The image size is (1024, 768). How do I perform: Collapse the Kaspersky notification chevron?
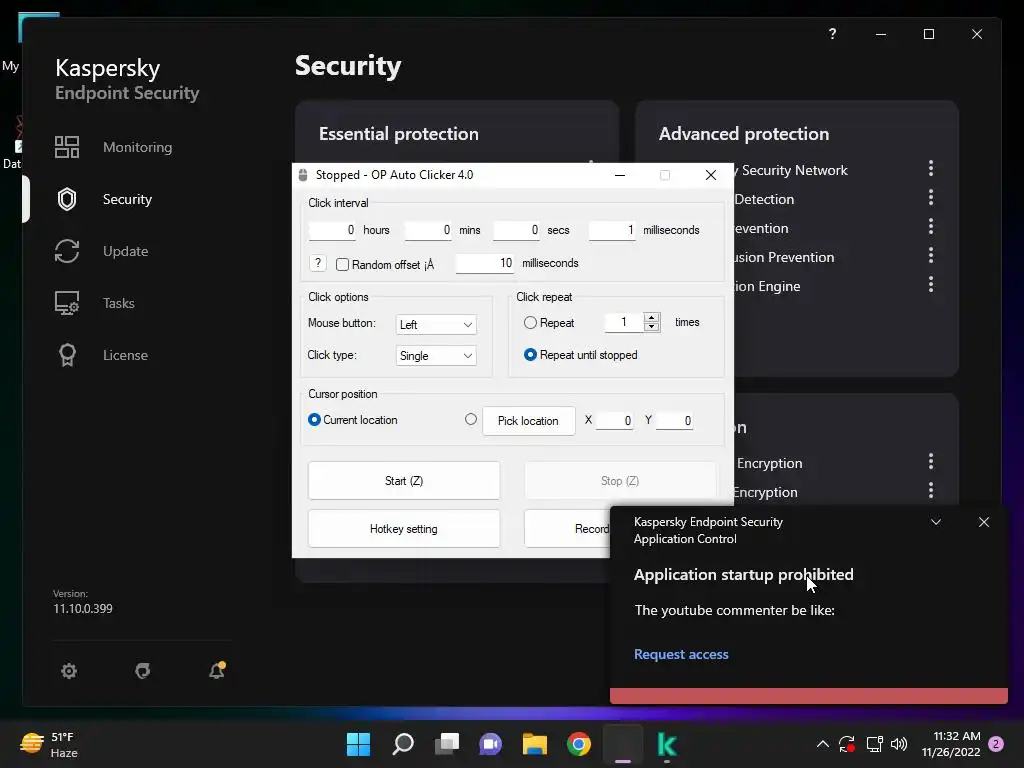(936, 522)
